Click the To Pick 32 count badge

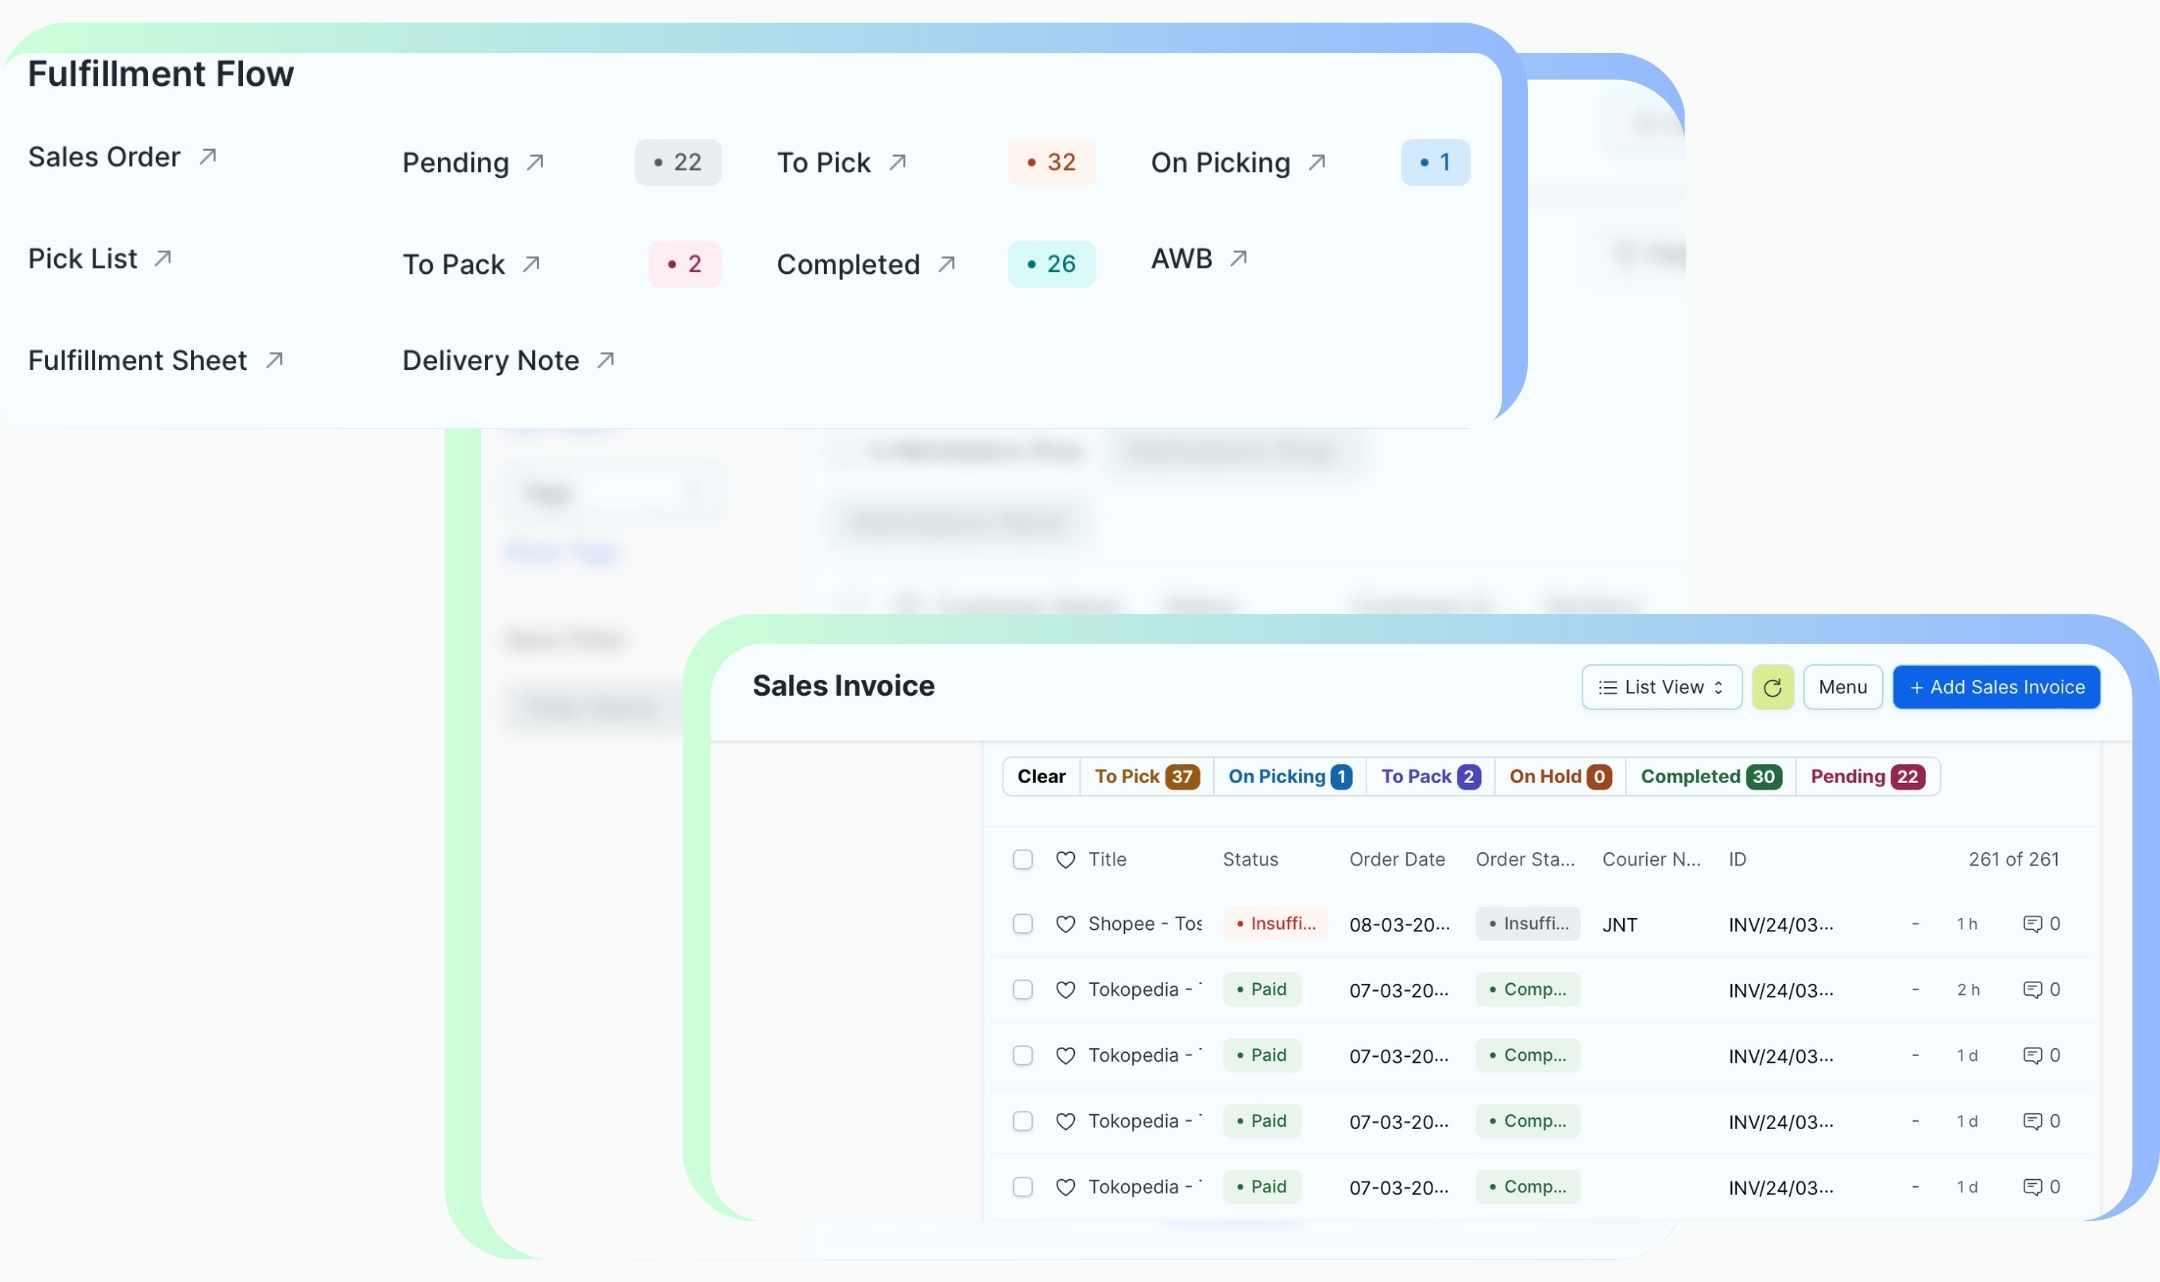point(1051,162)
